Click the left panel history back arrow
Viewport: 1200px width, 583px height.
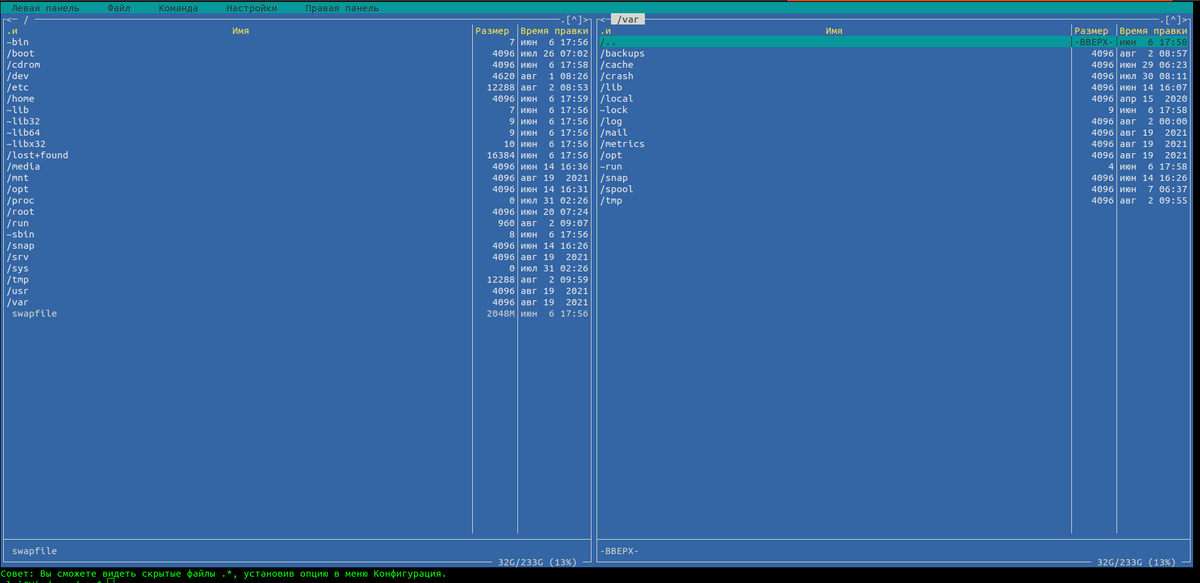point(10,20)
